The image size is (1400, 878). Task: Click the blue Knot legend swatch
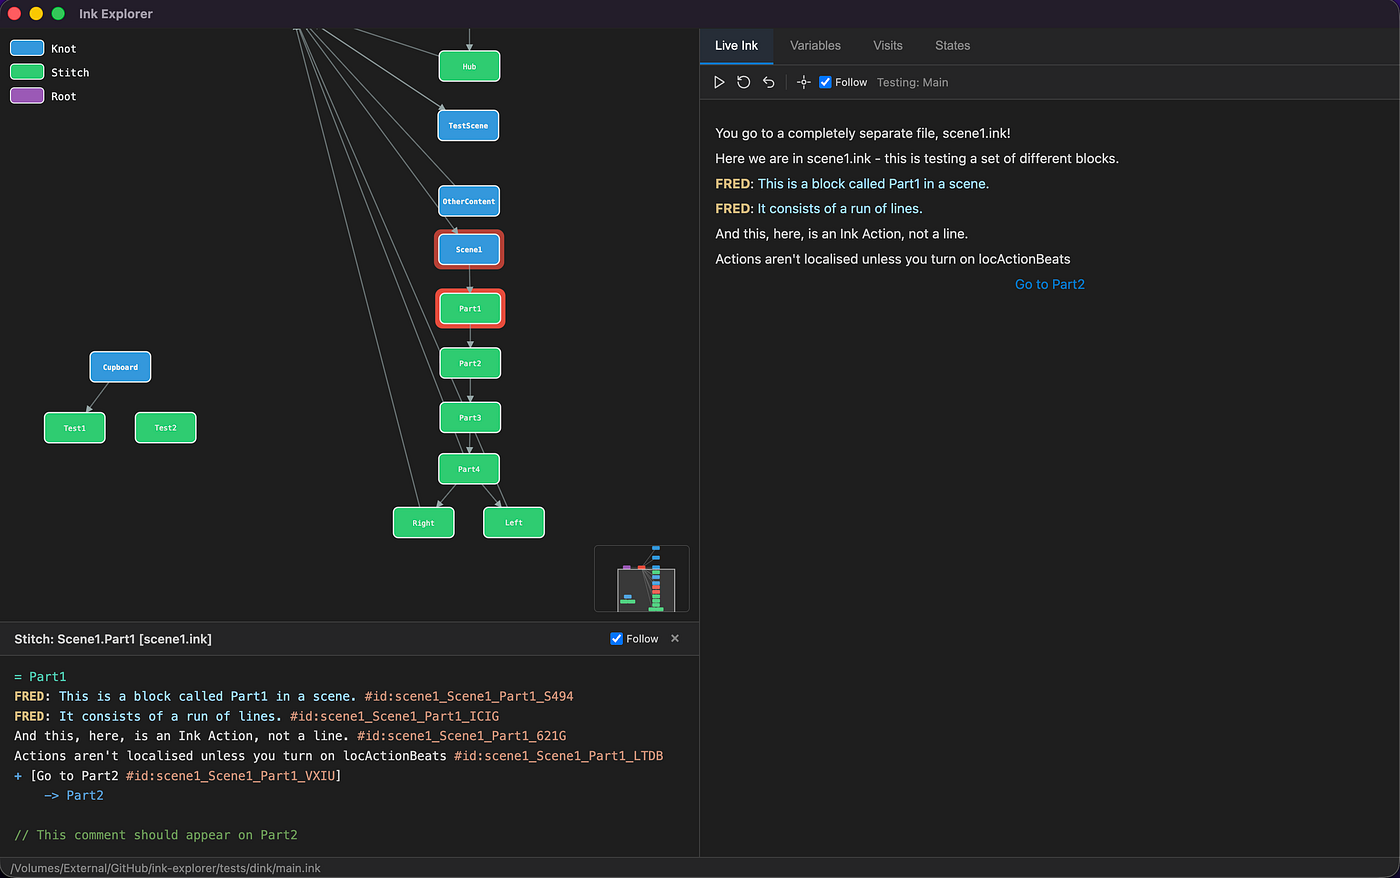(x=27, y=48)
